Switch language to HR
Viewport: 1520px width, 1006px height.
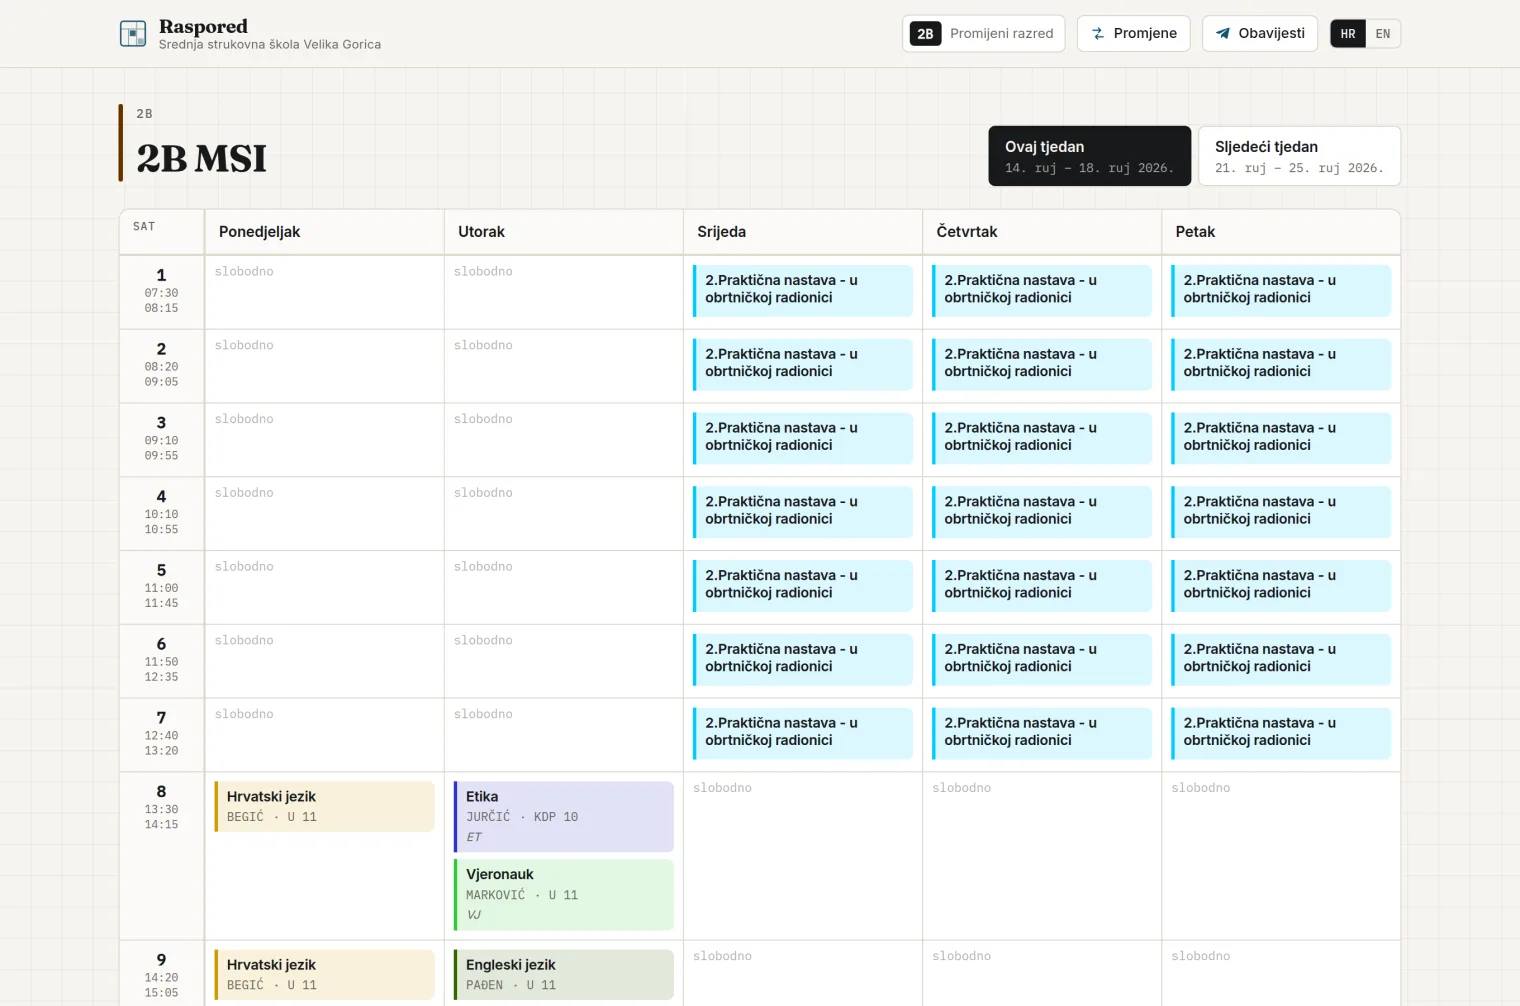1348,34
